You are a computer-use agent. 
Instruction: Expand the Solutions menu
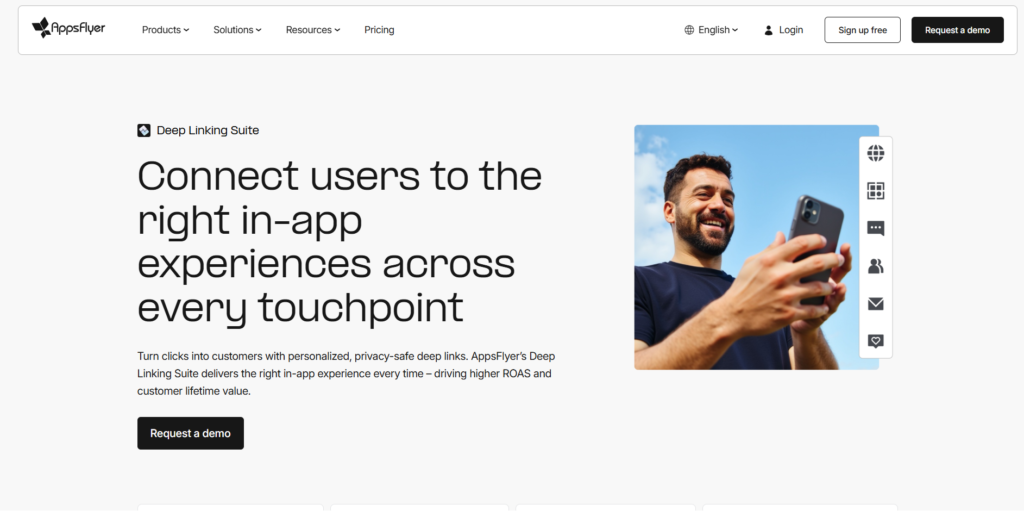237,30
